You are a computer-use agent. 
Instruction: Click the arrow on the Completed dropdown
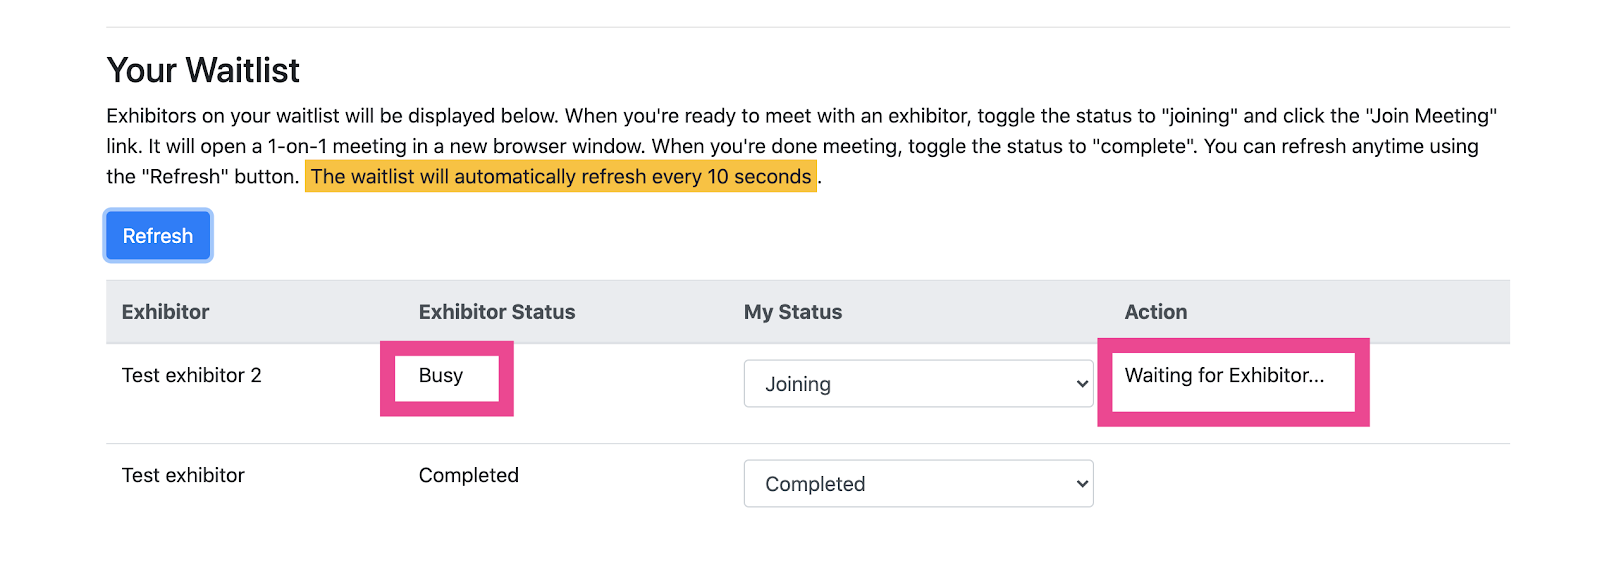pos(1081,484)
